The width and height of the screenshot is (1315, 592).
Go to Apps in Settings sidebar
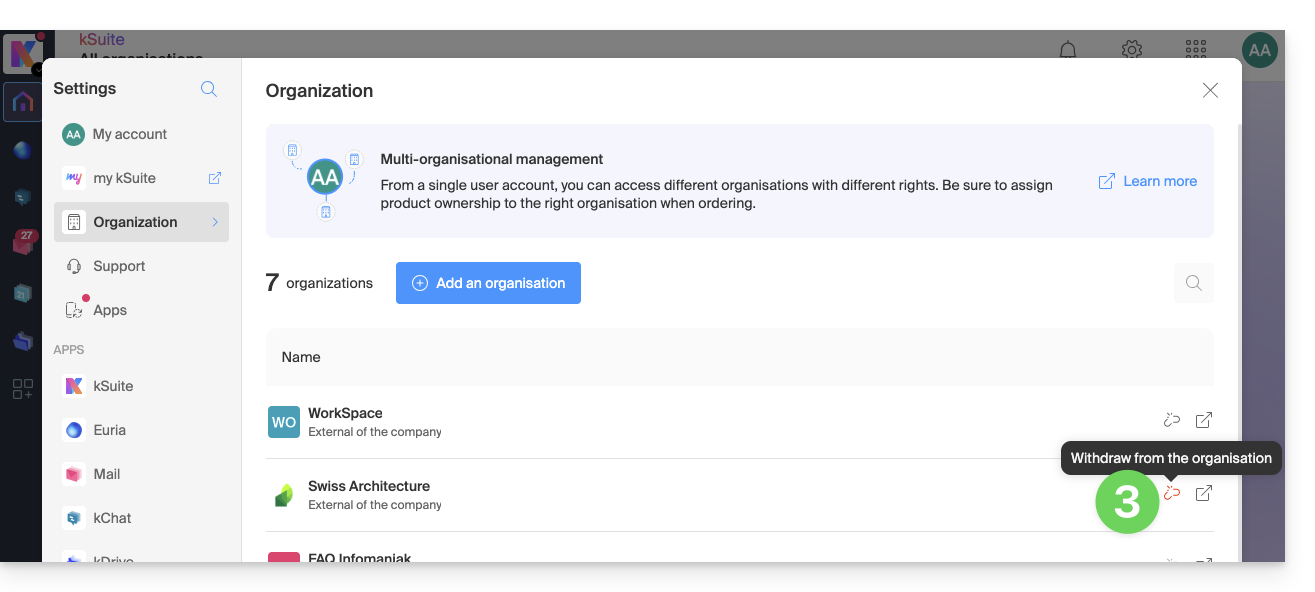(109, 310)
